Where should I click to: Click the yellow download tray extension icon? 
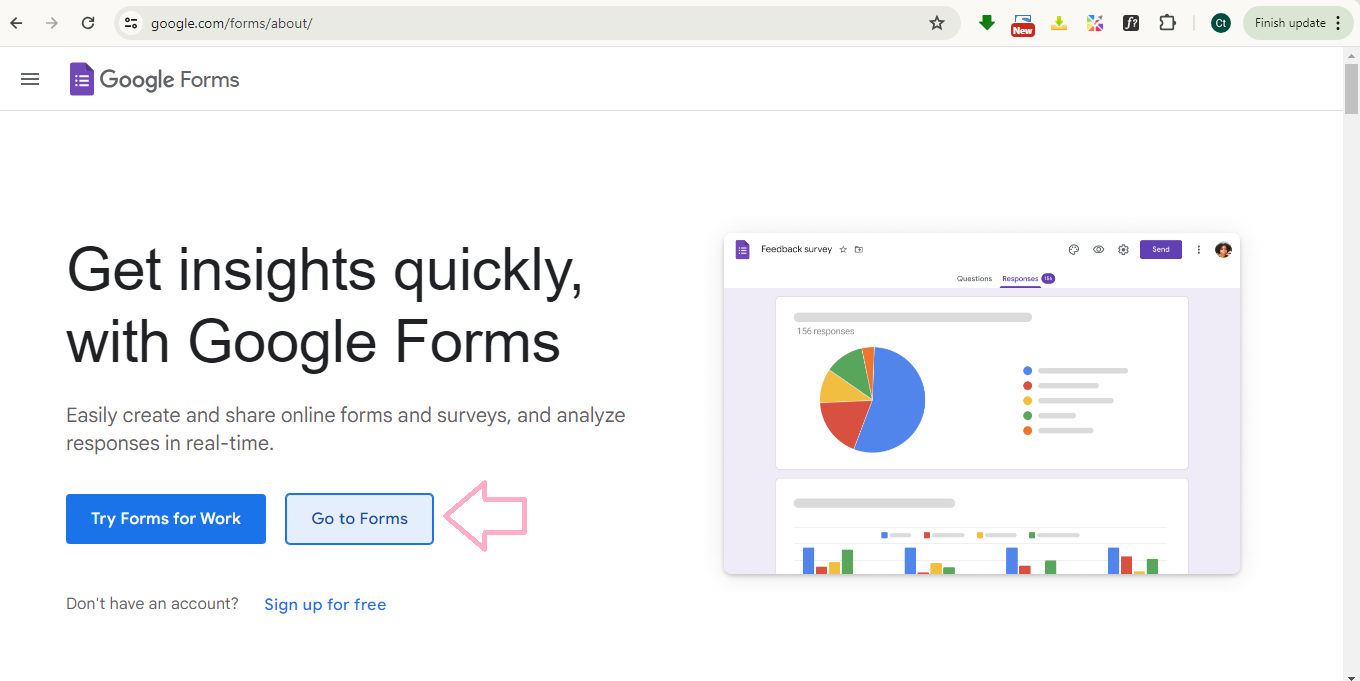click(1059, 23)
